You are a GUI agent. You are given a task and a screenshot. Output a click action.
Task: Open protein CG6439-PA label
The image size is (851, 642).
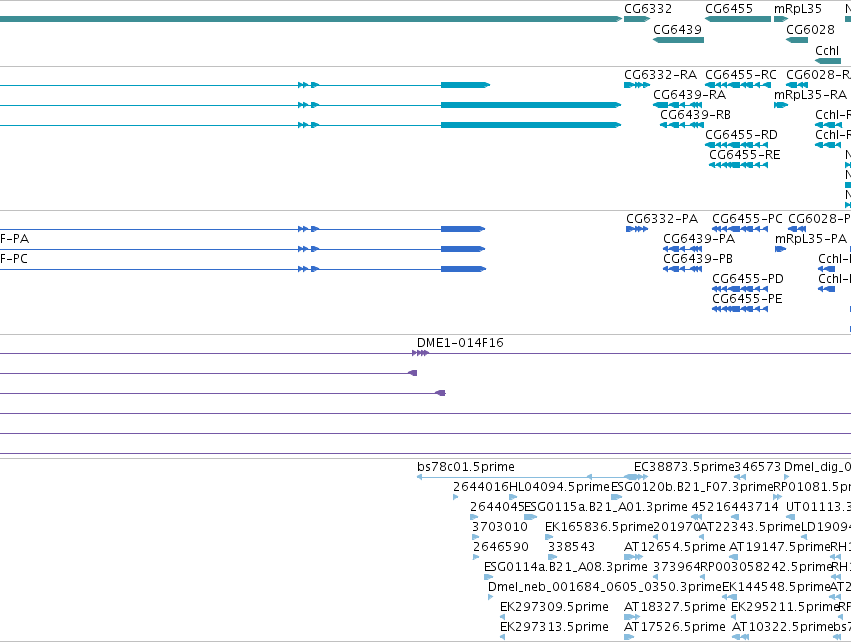(699, 239)
